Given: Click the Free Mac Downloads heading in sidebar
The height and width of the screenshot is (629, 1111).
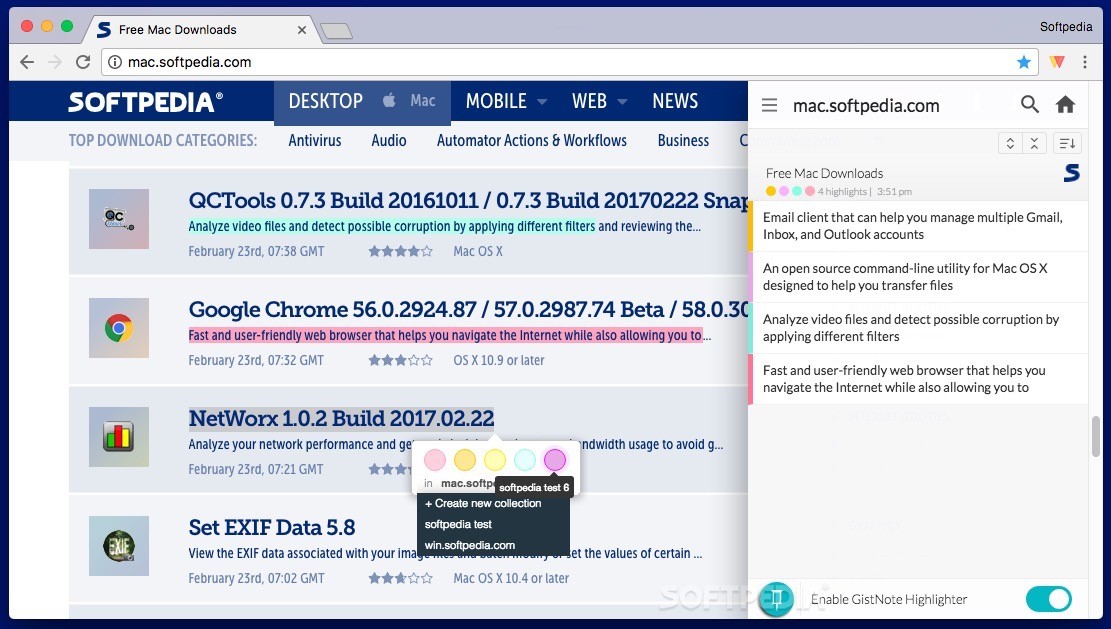Looking at the screenshot, I should click(x=824, y=173).
